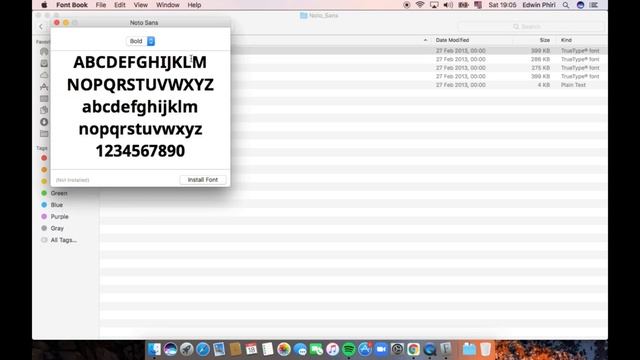This screenshot has width=640, height=360.
Task: Open Spotify from the Dock
Action: [x=349, y=349]
